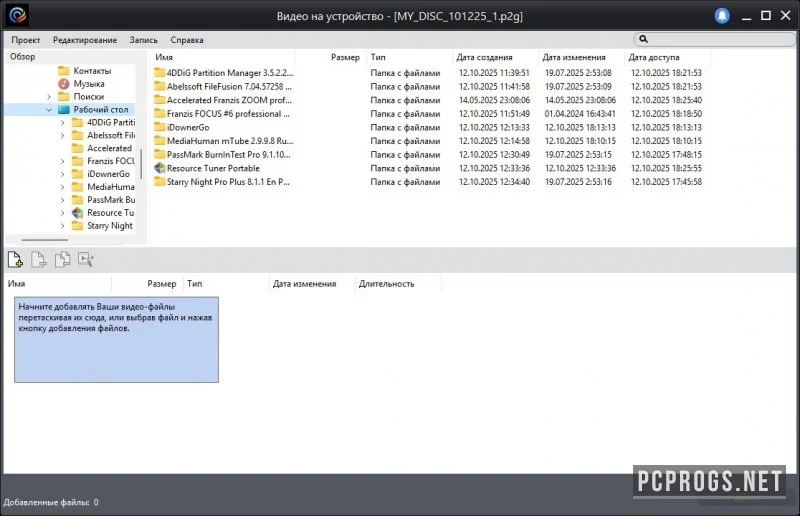Select the 4DDiG Partition Manager 3.5.2.2 row

[x=428, y=73]
